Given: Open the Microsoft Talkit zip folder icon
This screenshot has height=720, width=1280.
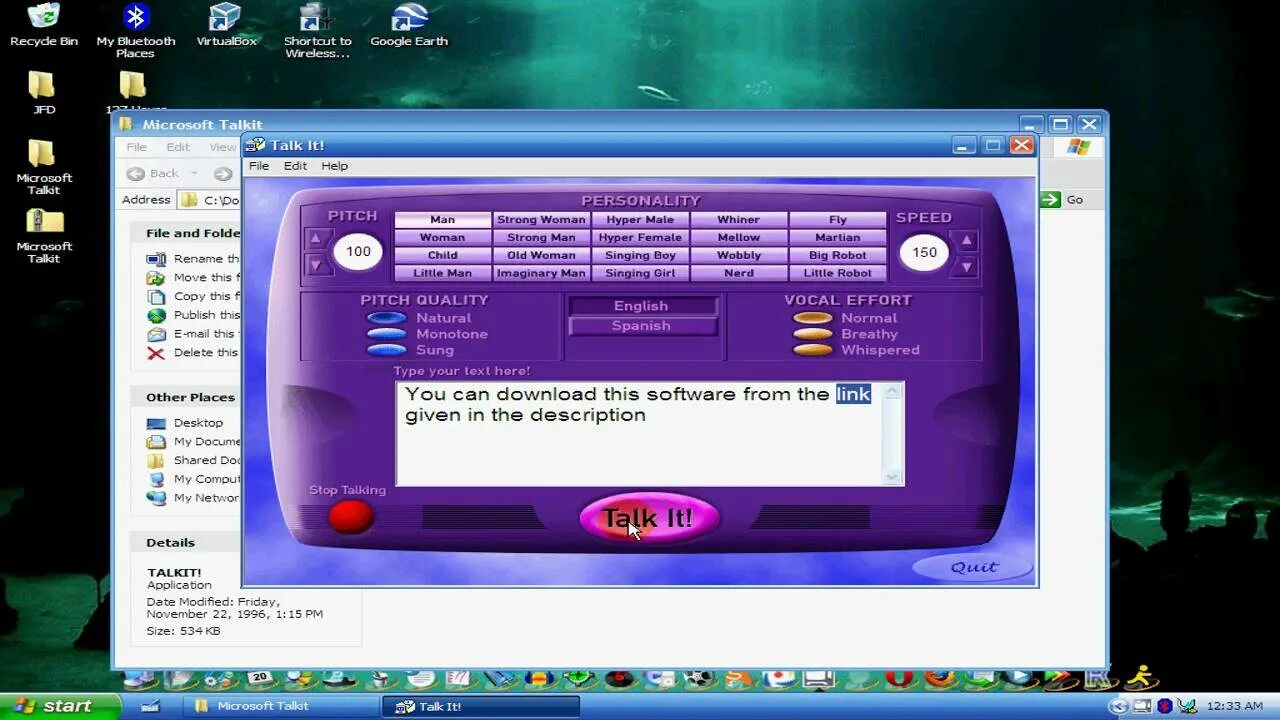Looking at the screenshot, I should [44, 236].
